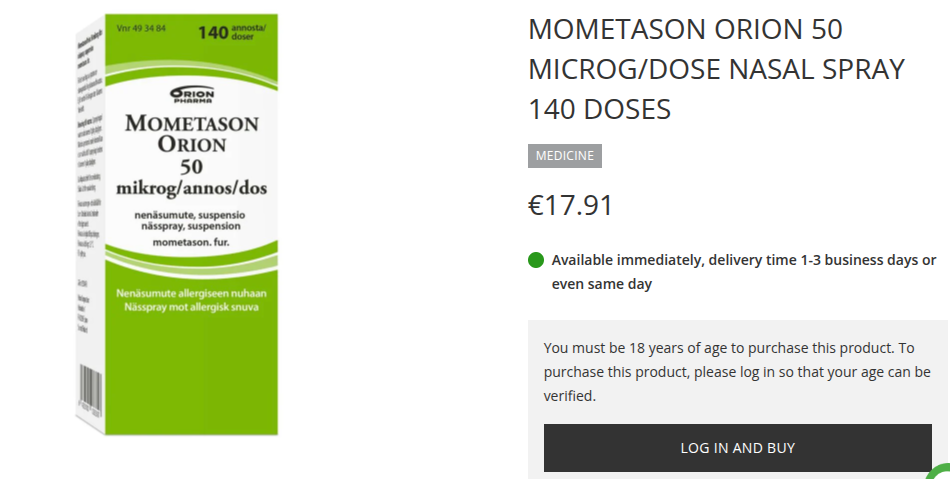Image resolution: width=950 pixels, height=479 pixels.
Task: Click 'Nenäsumute allergiseen nuhaan' text on box
Action: point(192,293)
